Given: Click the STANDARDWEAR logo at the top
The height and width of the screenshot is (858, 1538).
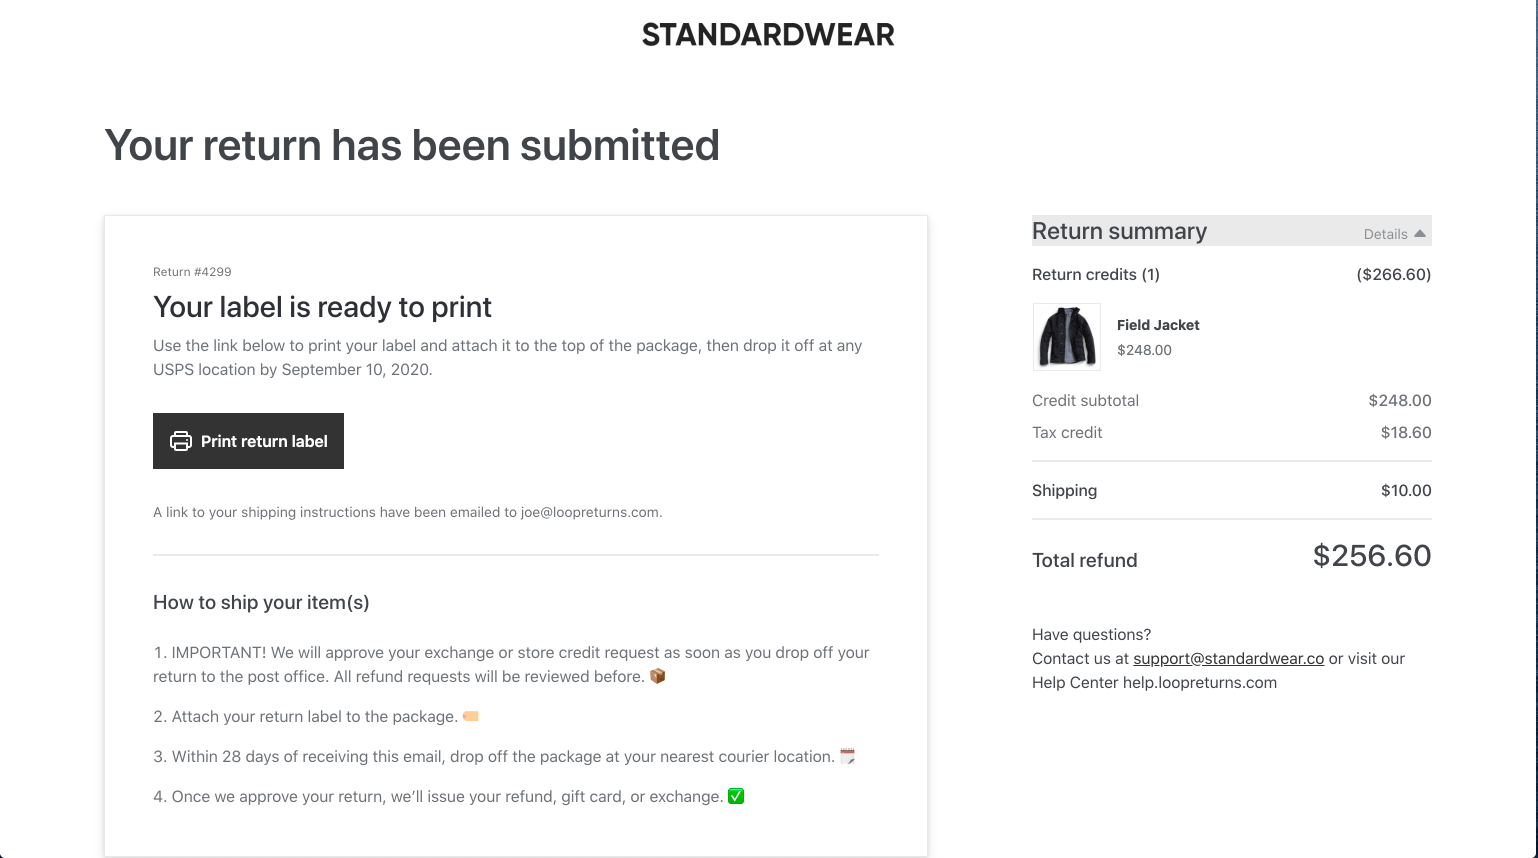Looking at the screenshot, I should 768,35.
